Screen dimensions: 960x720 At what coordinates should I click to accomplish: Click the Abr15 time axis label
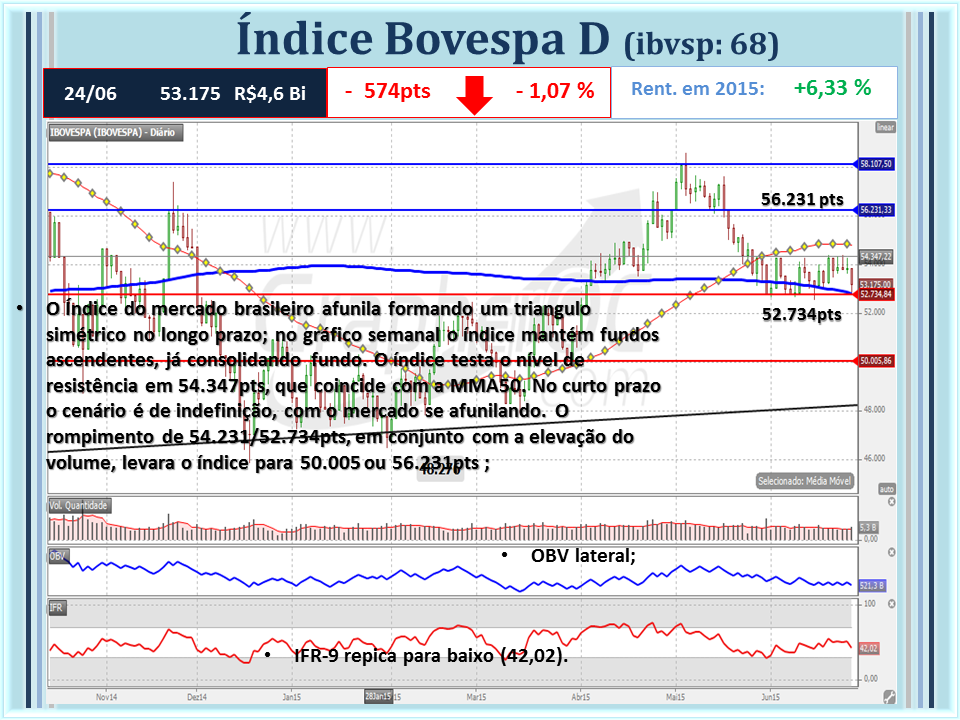coord(580,697)
